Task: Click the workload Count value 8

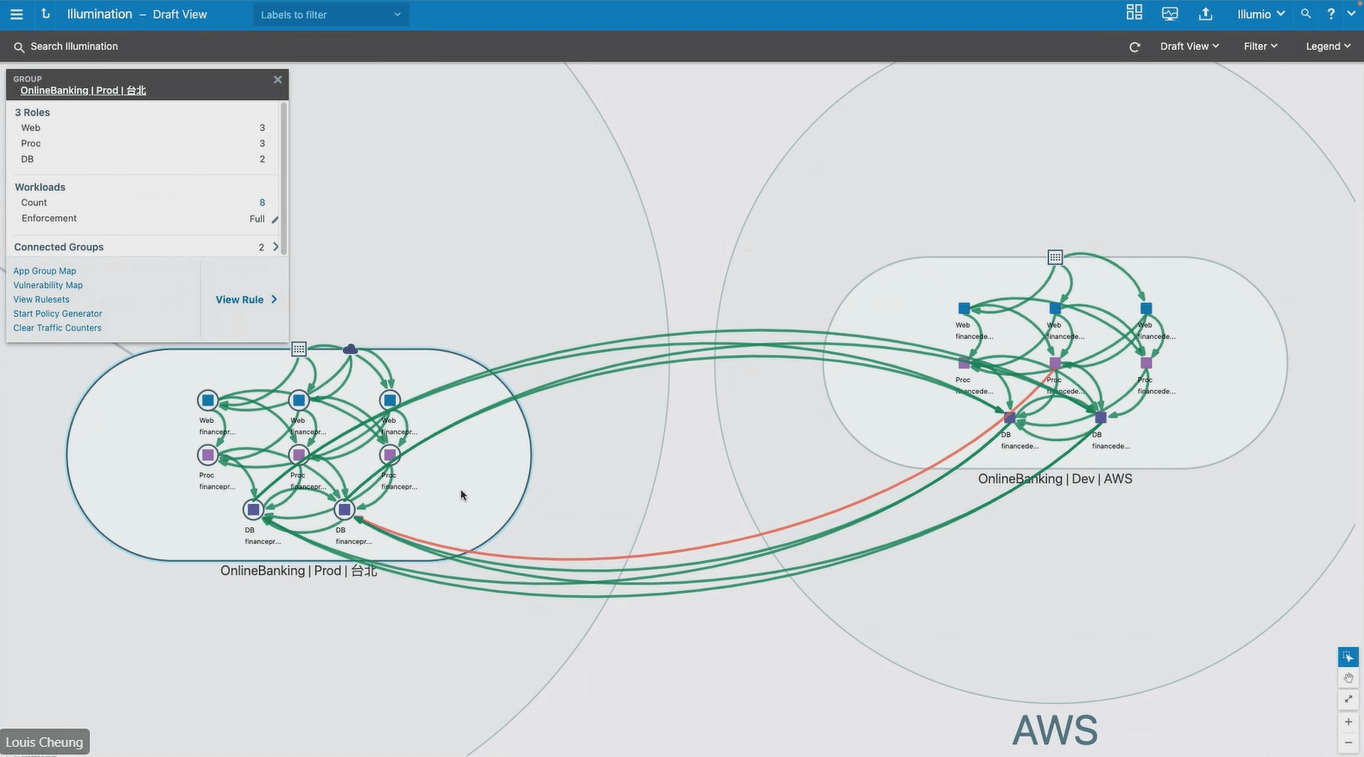Action: pos(262,203)
